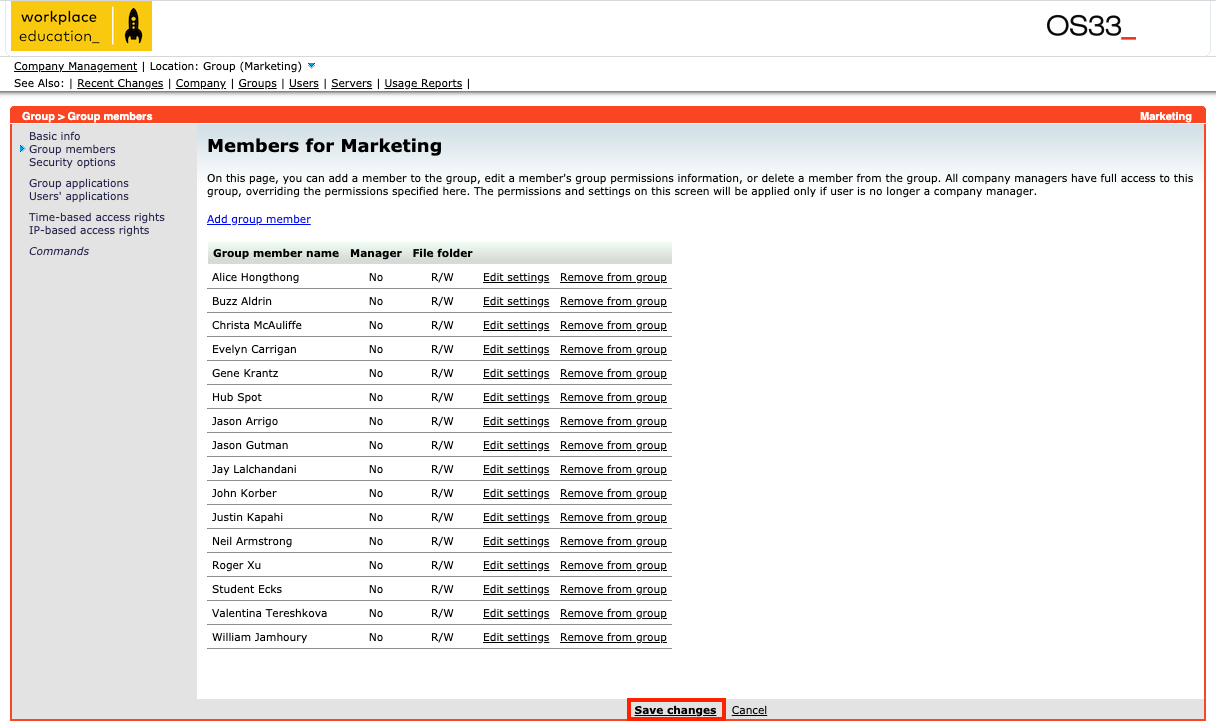Click the name Valentina Tereshkova
This screenshot has width=1216, height=726.
269,613
